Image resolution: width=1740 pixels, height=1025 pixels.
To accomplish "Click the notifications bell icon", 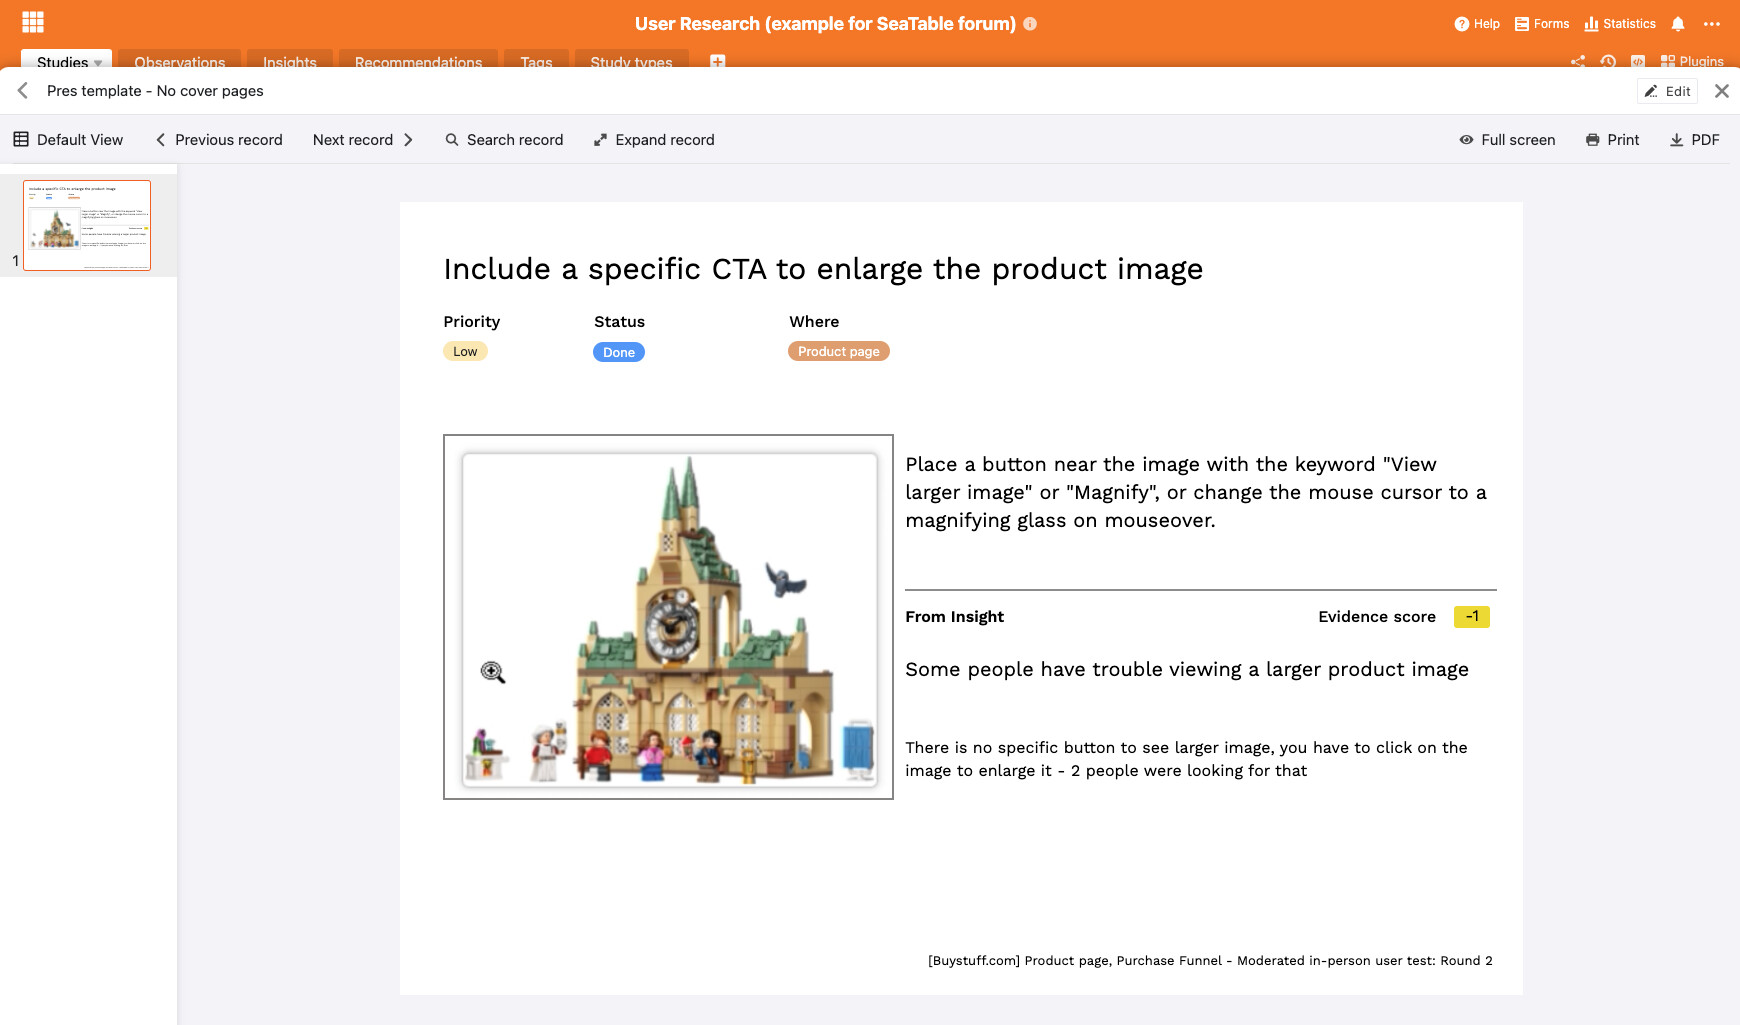I will [x=1678, y=24].
